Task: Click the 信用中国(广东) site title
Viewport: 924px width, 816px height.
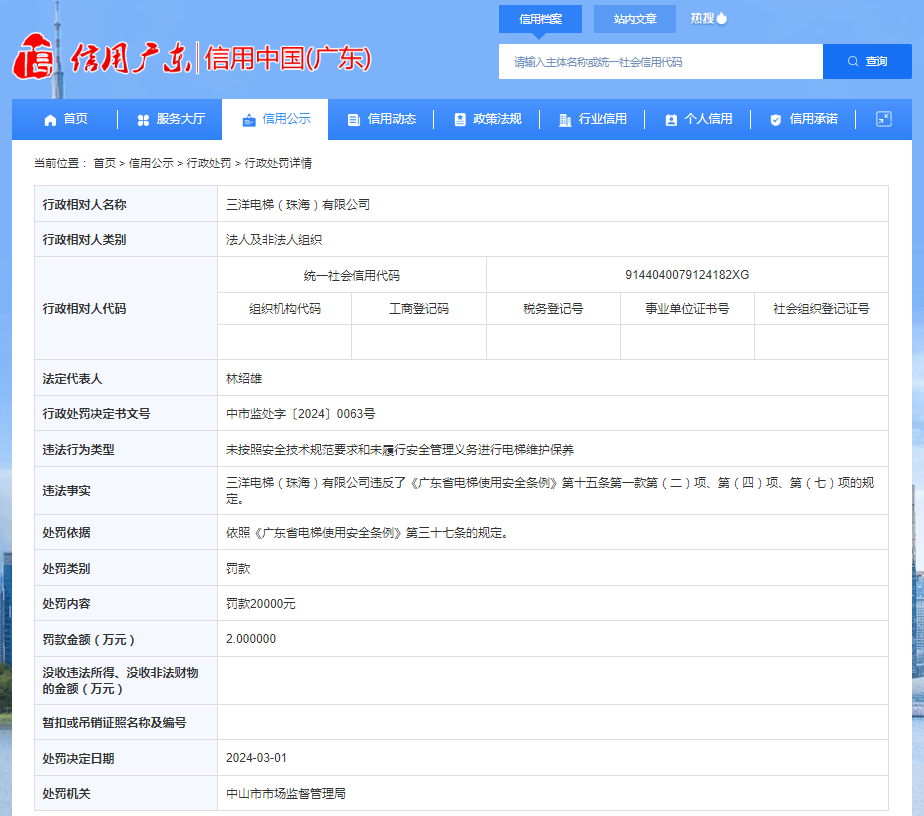Action: [x=288, y=58]
